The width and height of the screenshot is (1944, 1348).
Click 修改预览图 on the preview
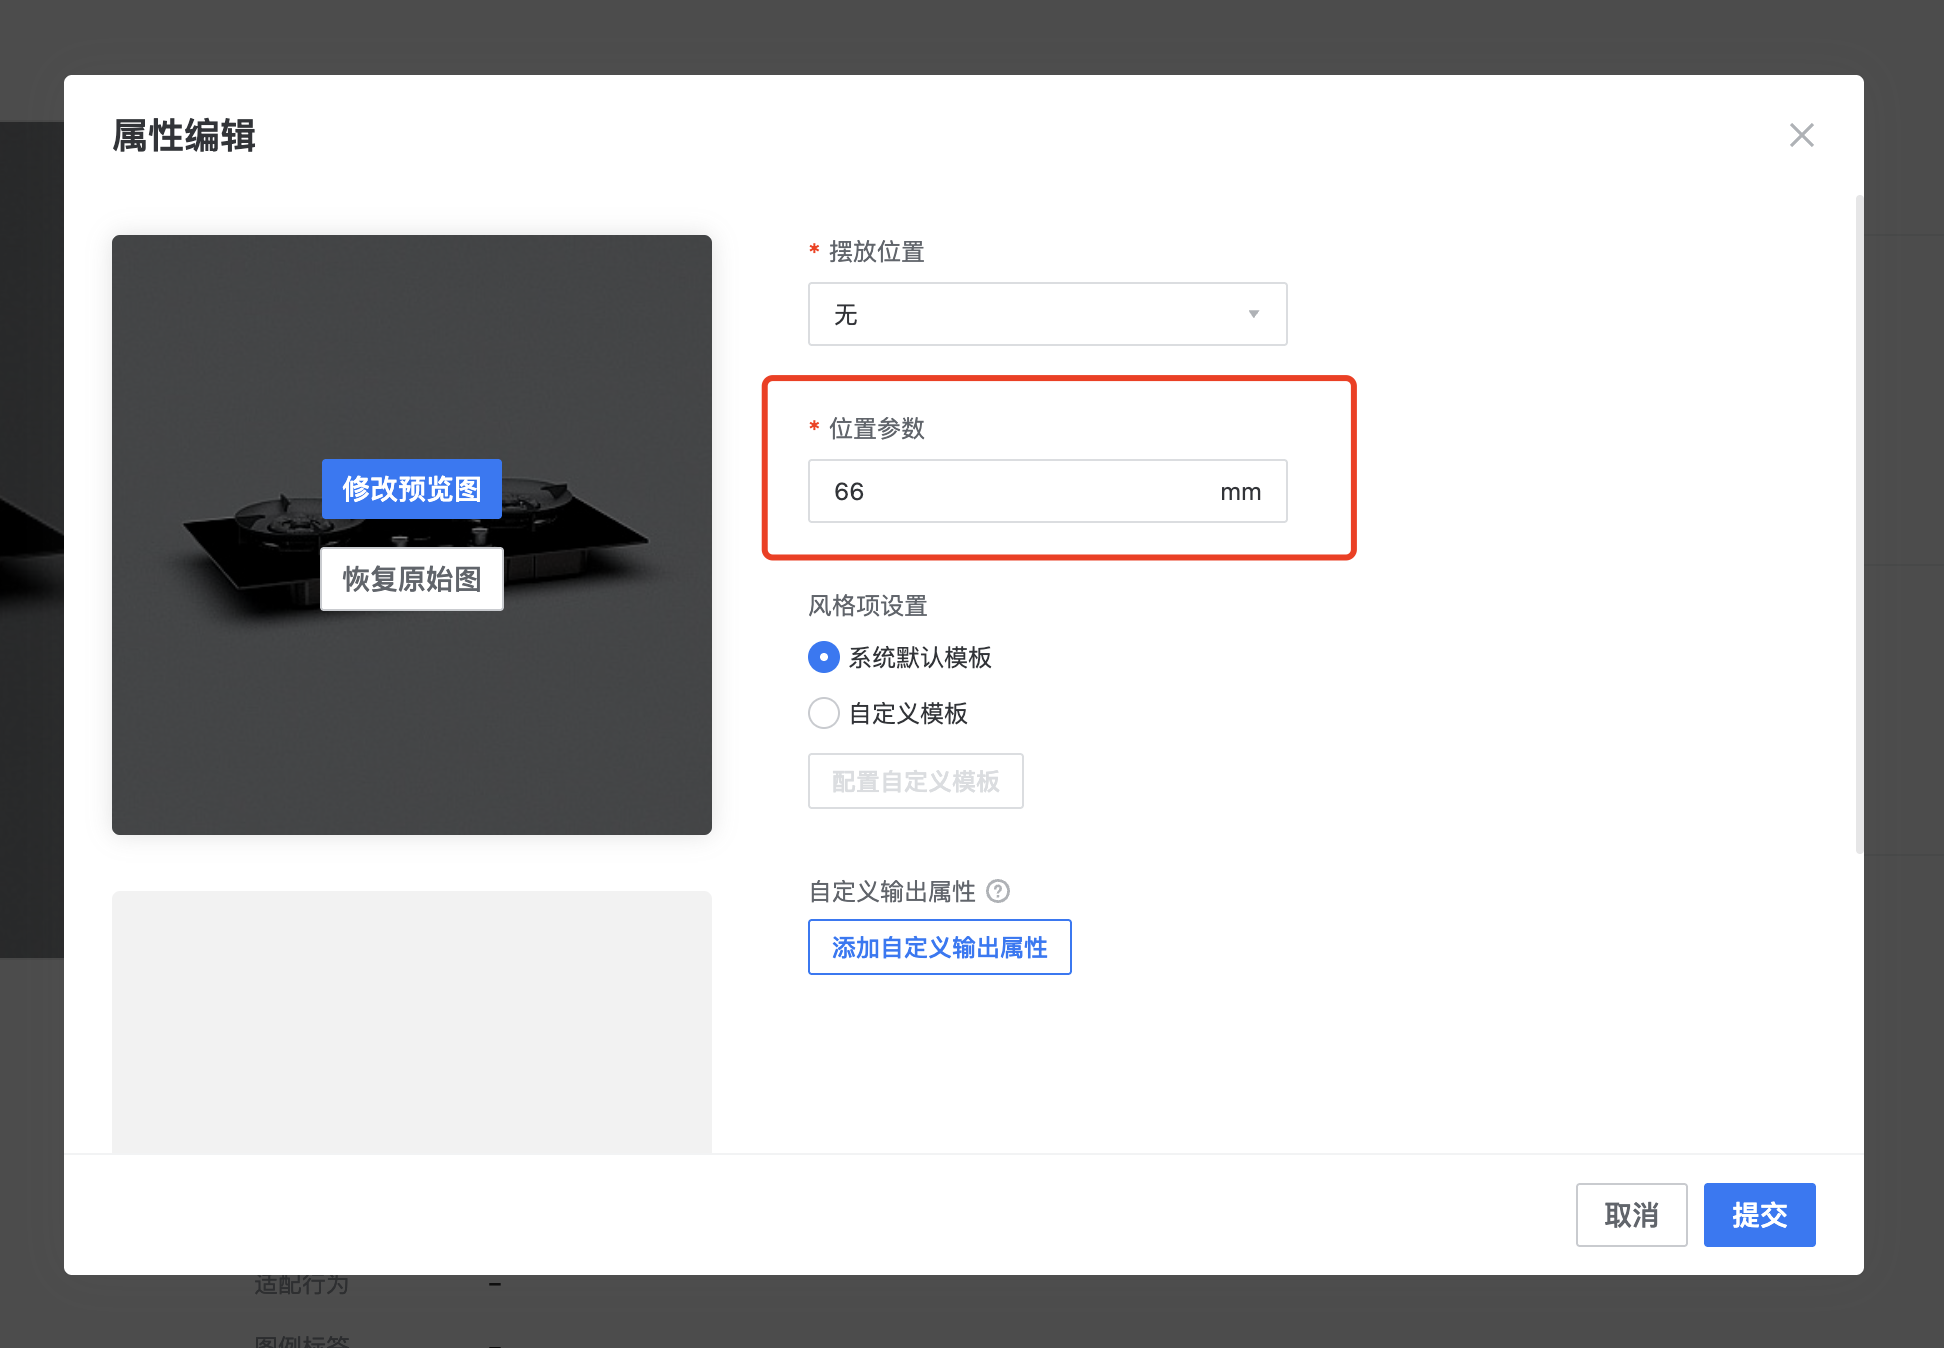411,489
